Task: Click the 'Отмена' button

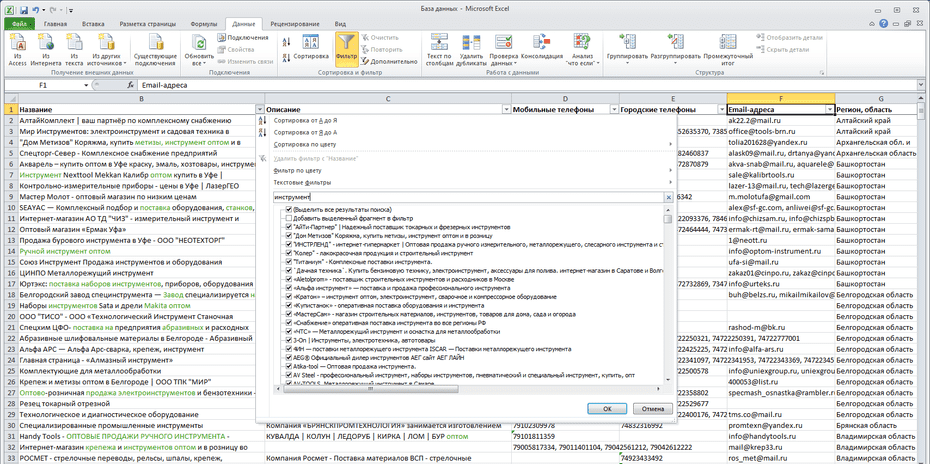Action: point(652,409)
